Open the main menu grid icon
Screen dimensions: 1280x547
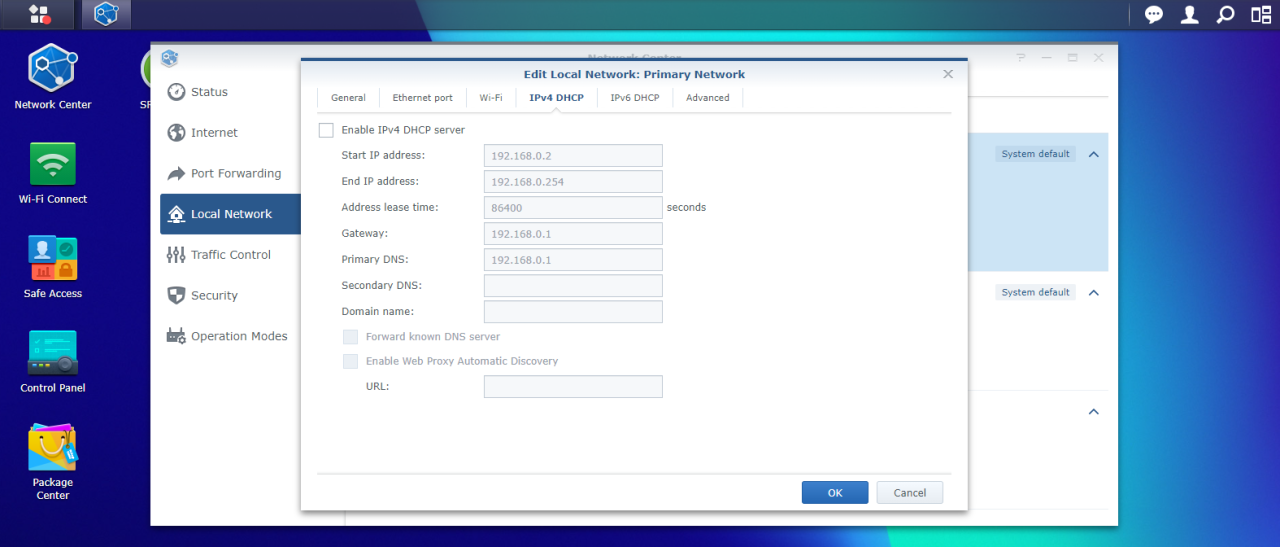pos(39,14)
